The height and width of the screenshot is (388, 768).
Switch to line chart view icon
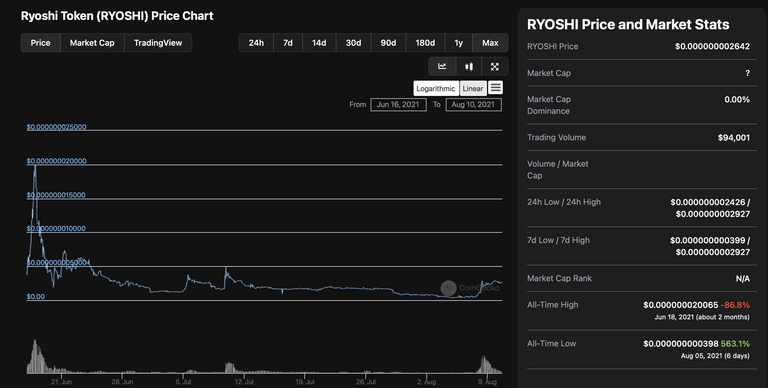(x=442, y=67)
